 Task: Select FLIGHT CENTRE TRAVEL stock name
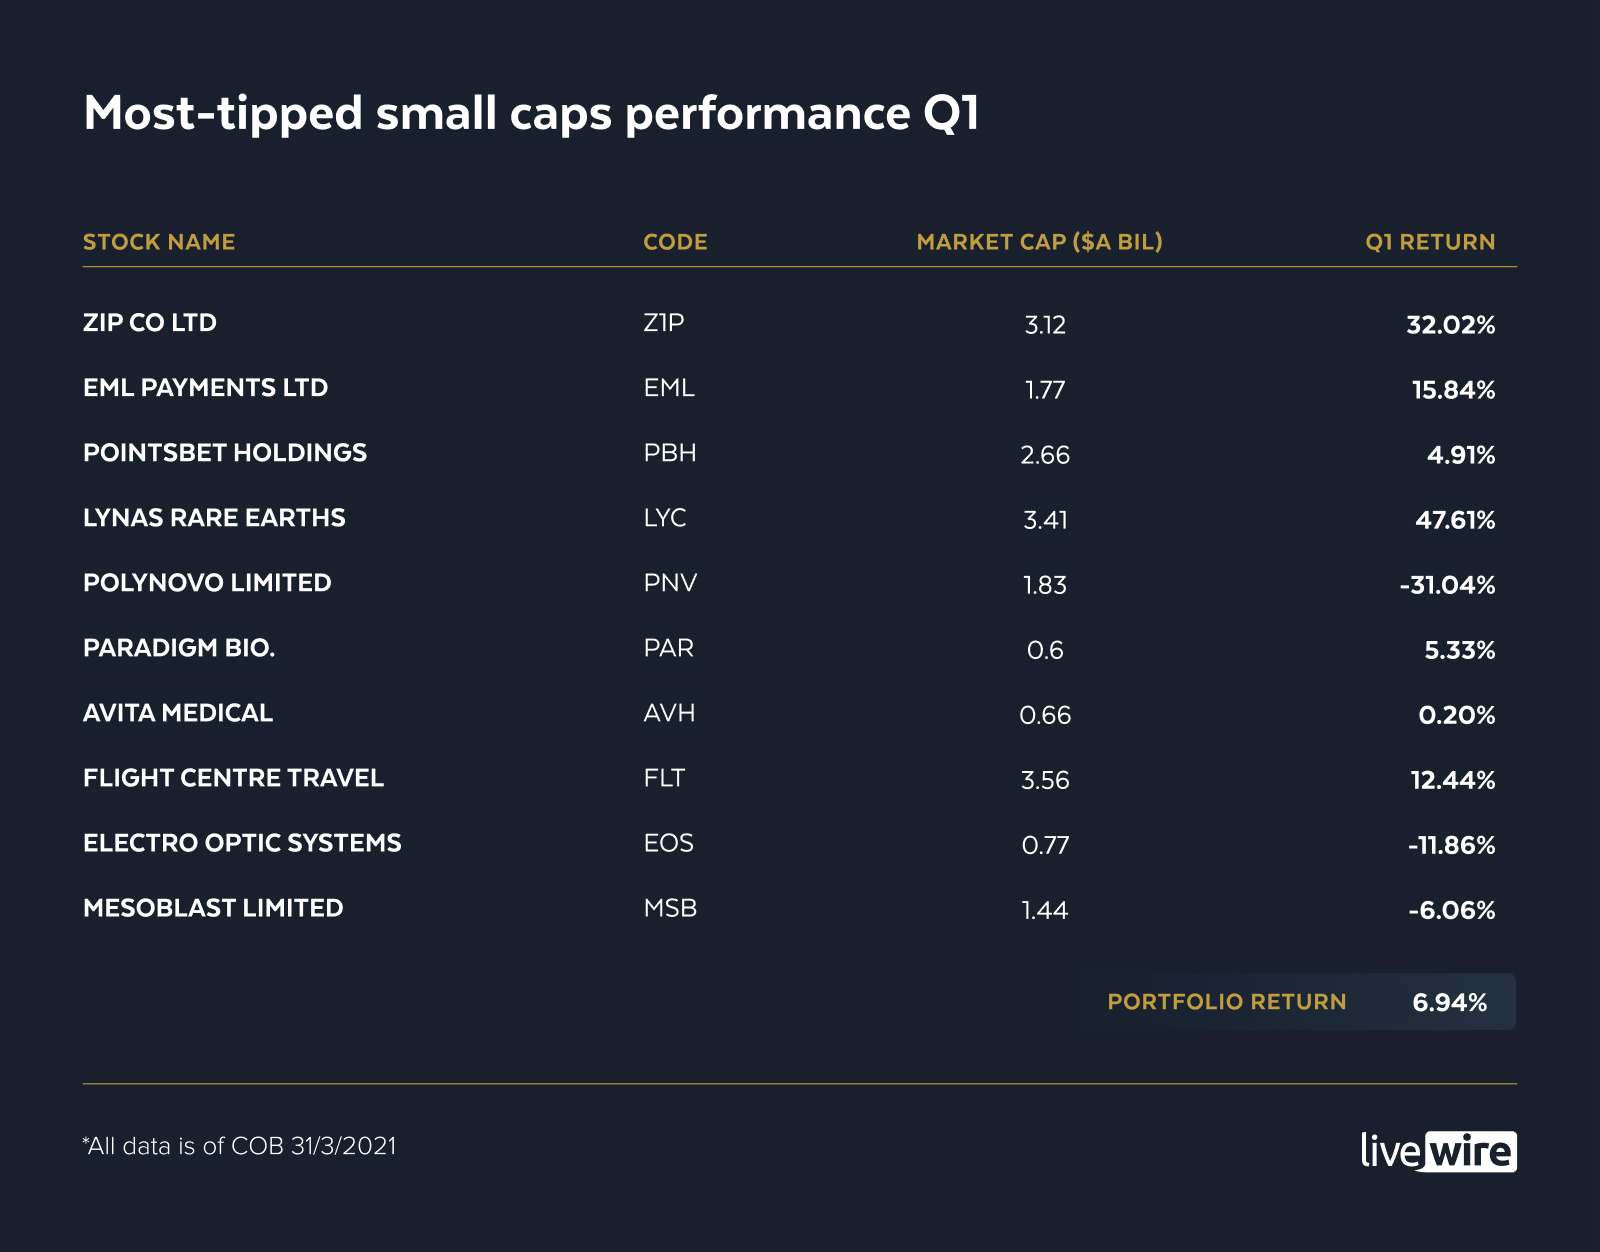[233, 778]
